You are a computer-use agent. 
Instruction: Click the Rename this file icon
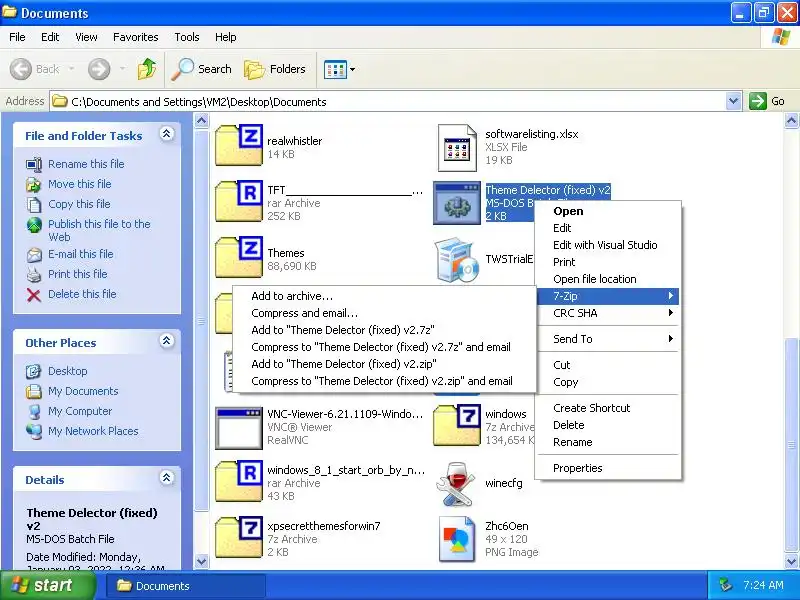(34, 164)
